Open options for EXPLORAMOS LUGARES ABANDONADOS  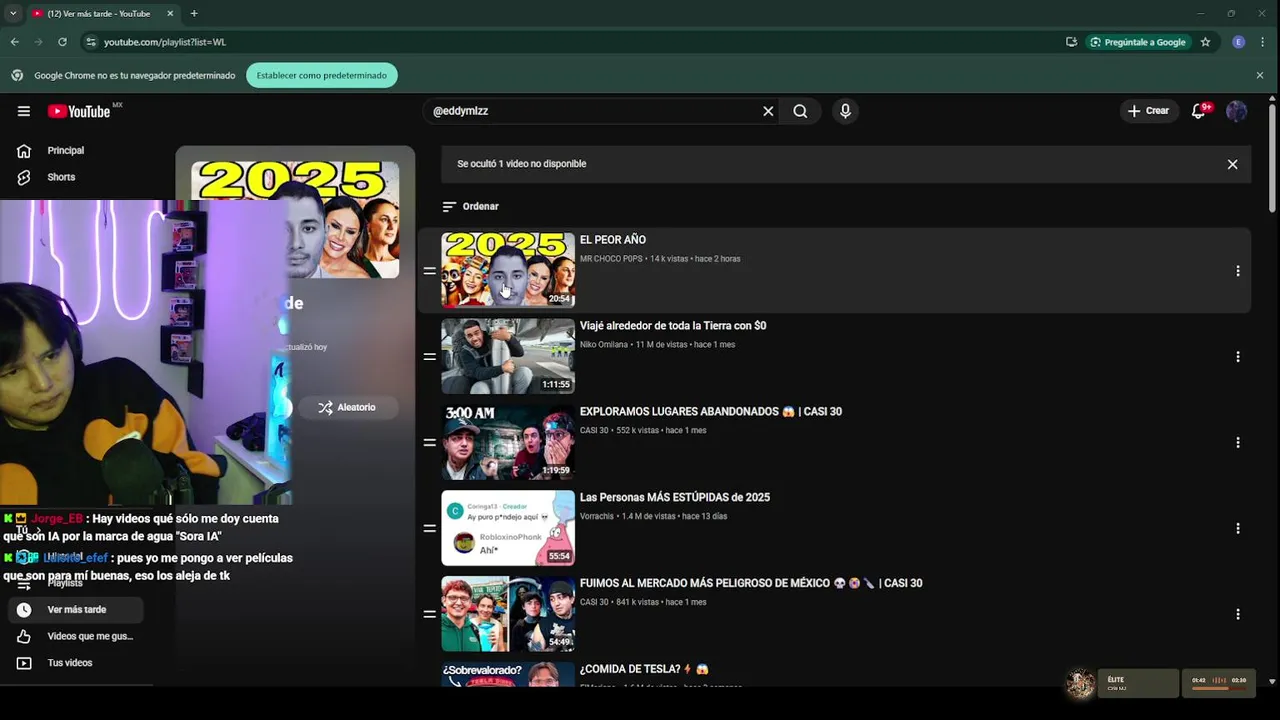[x=1237, y=443]
